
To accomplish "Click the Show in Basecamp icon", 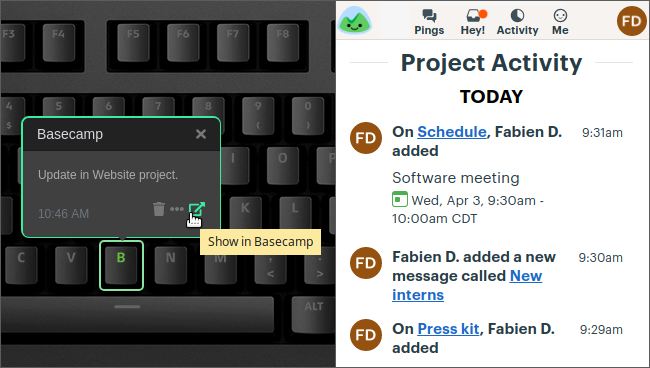I will coord(196,209).
